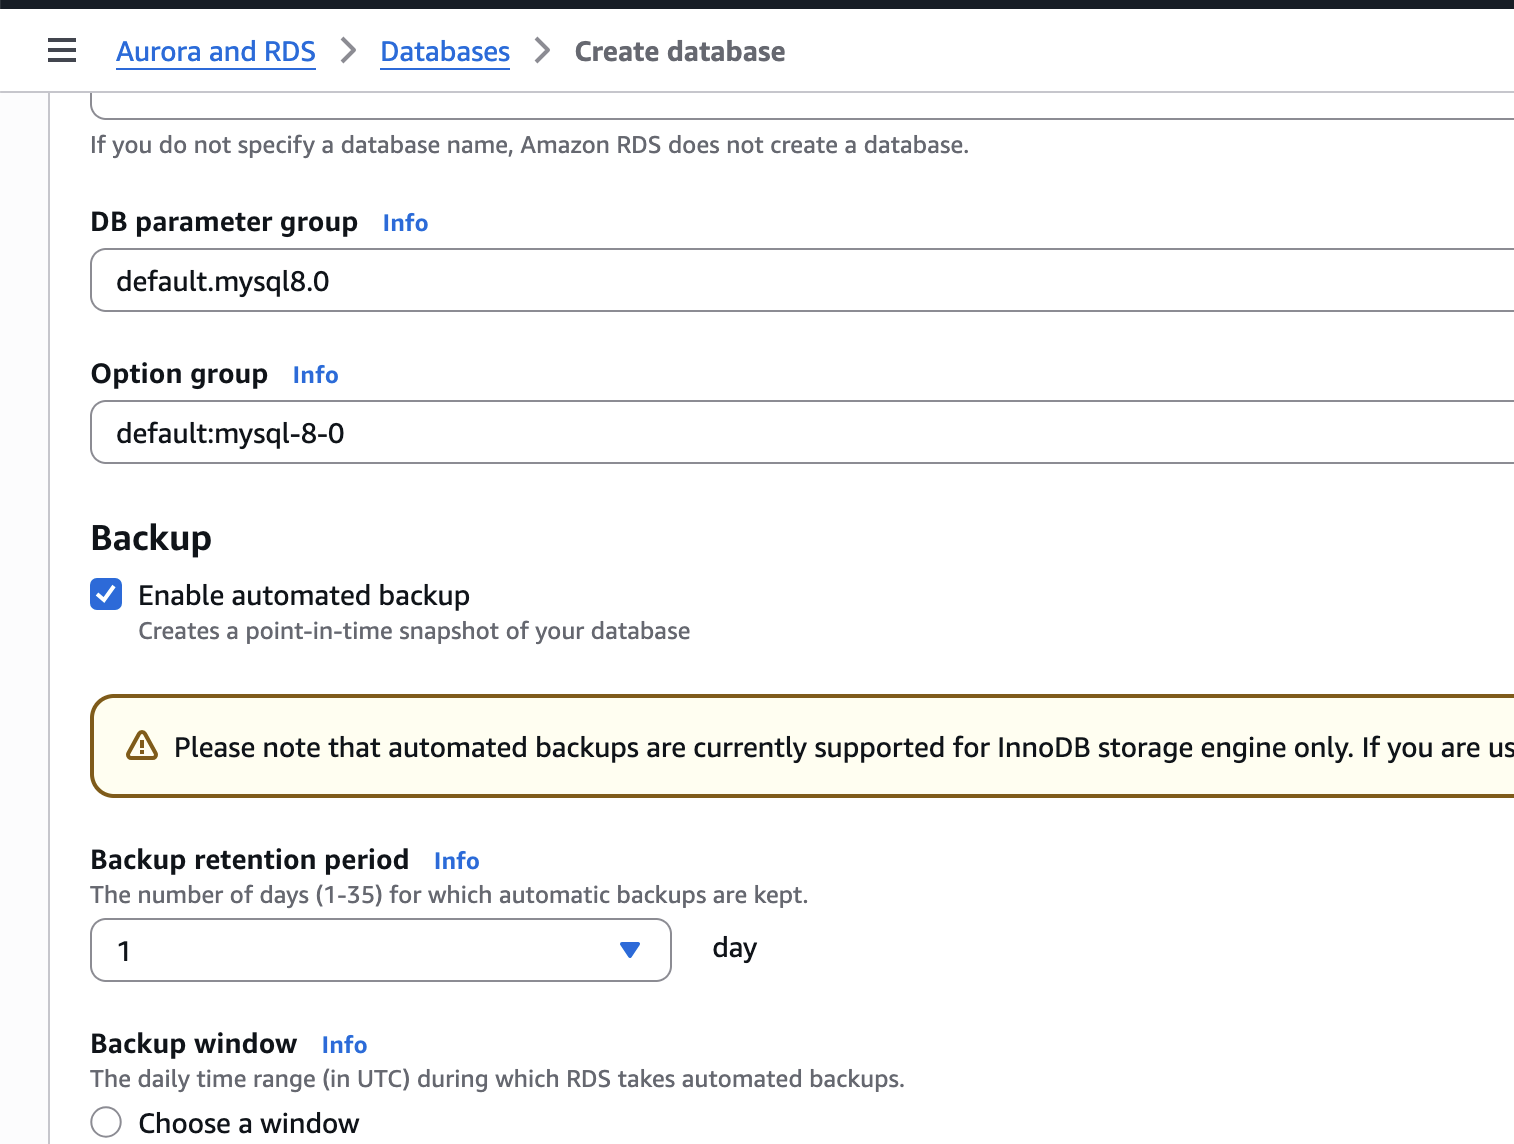Screen dimensions: 1514x1144
Task: Open the Backup retention period day selector
Action: coord(380,950)
